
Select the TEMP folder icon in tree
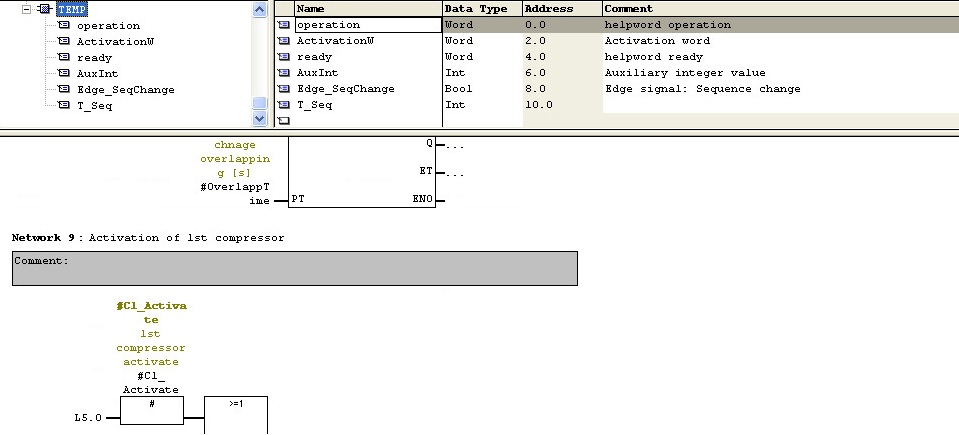44,9
